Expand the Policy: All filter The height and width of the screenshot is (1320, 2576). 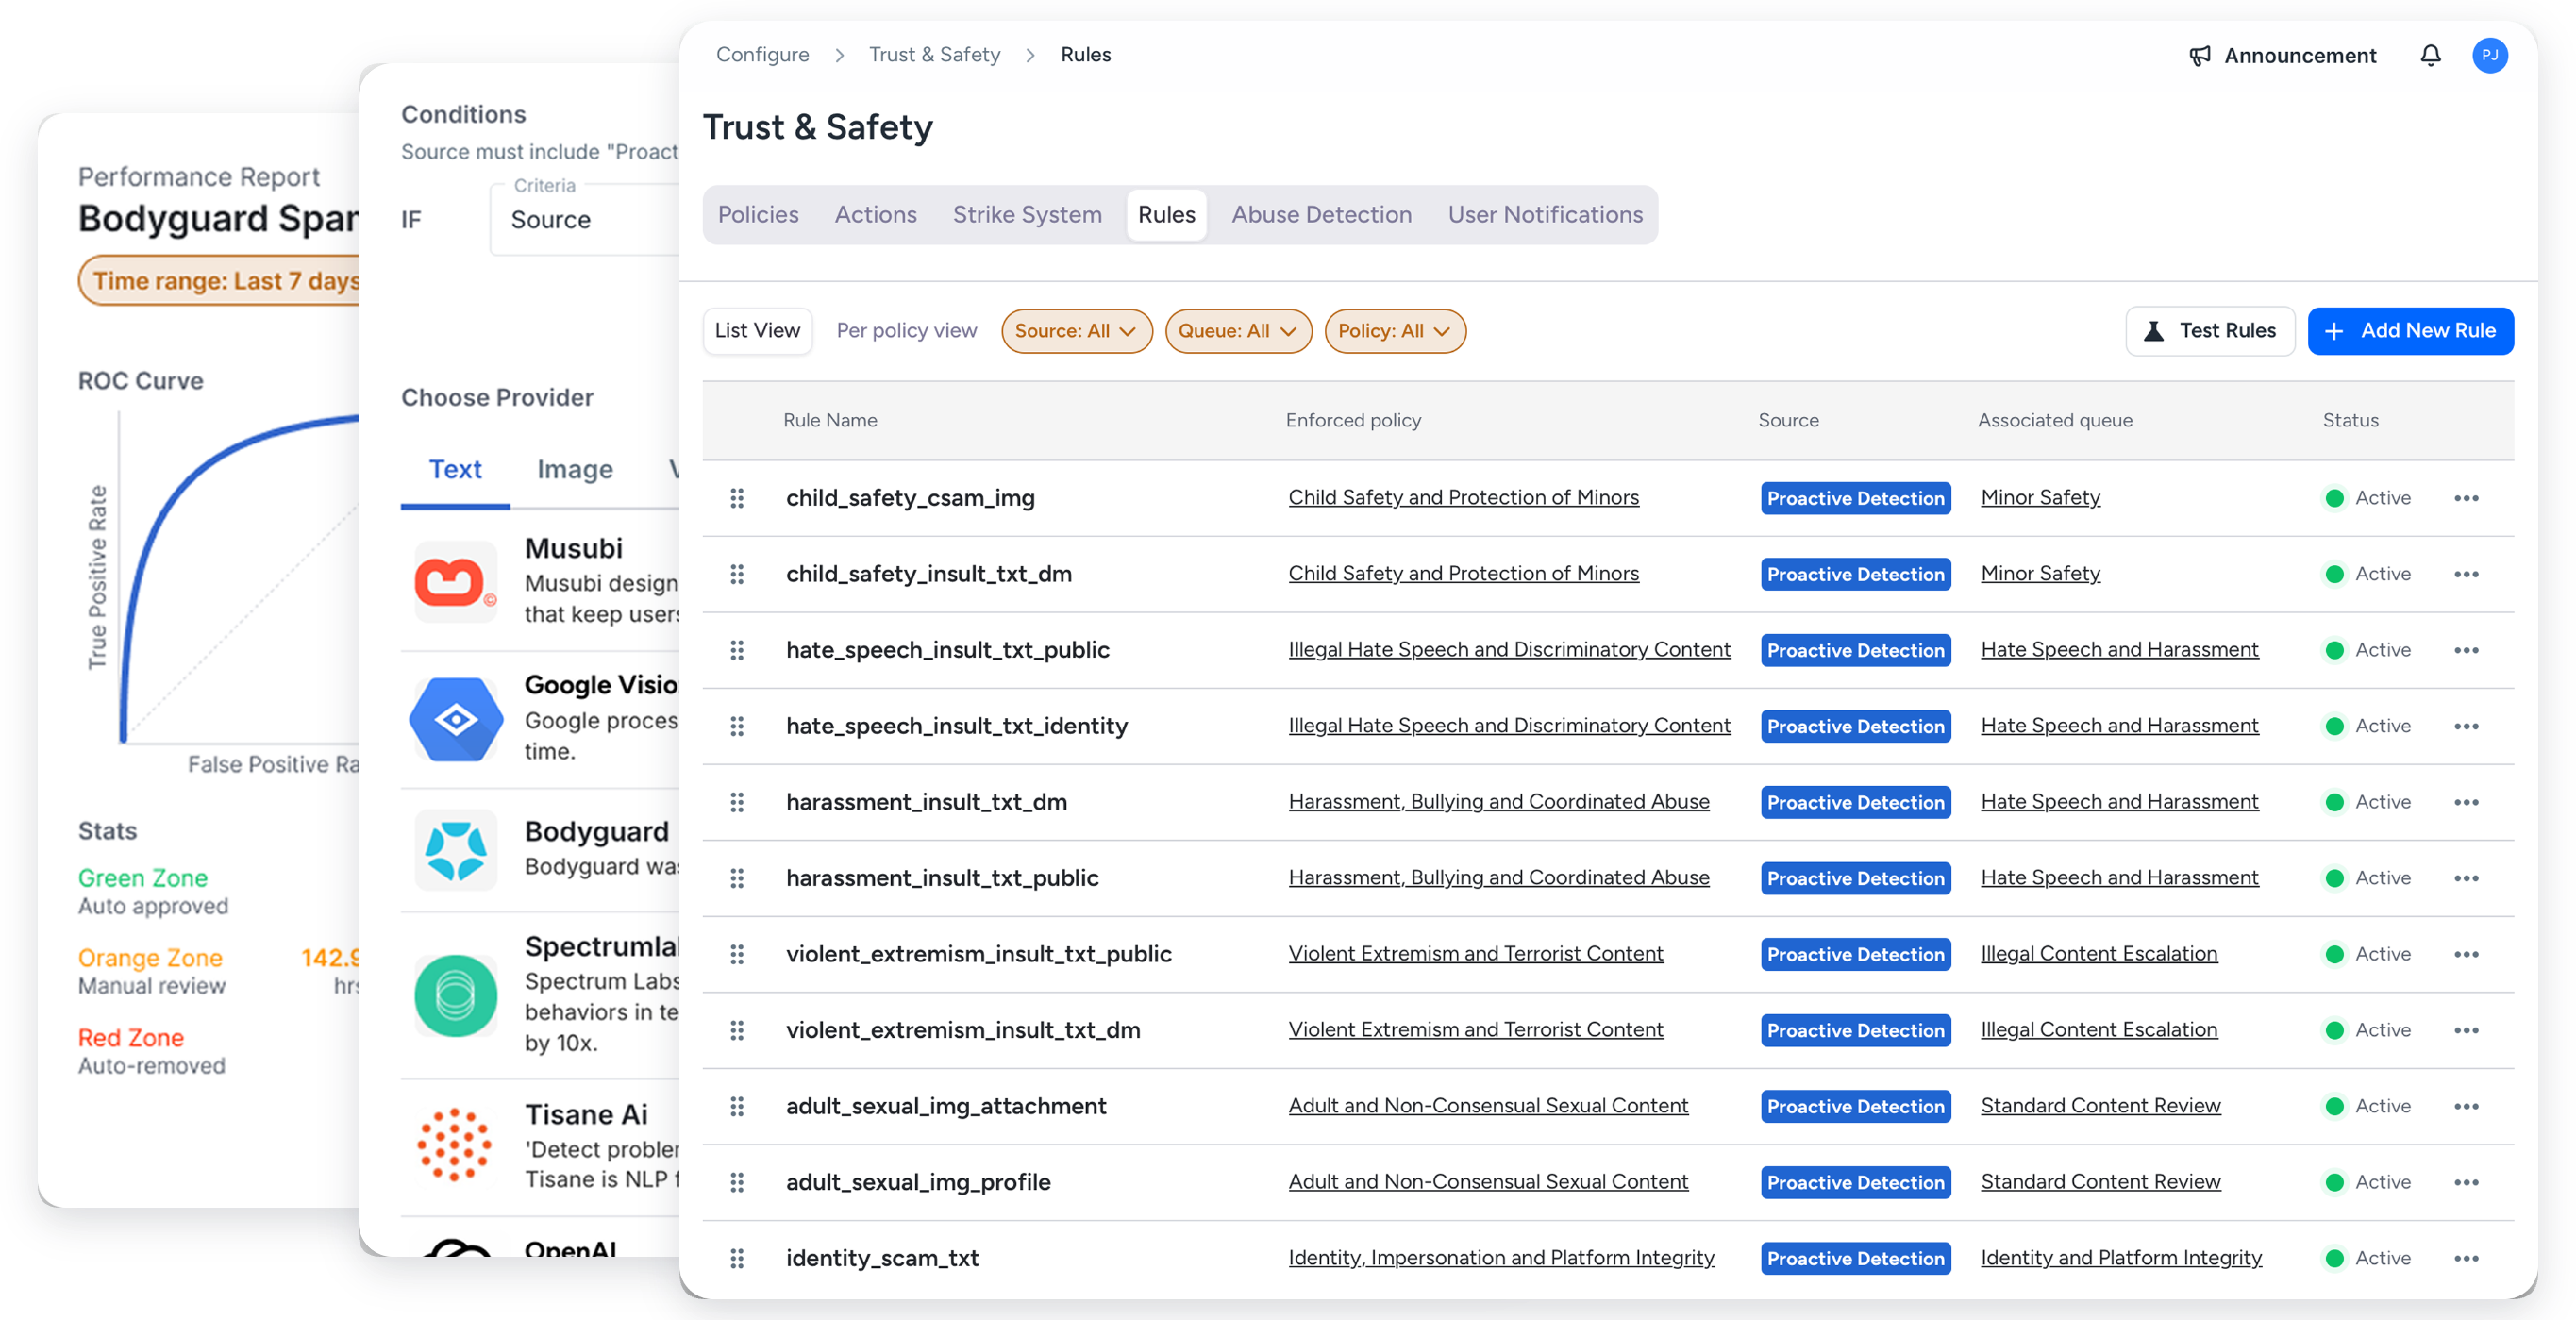tap(1395, 331)
